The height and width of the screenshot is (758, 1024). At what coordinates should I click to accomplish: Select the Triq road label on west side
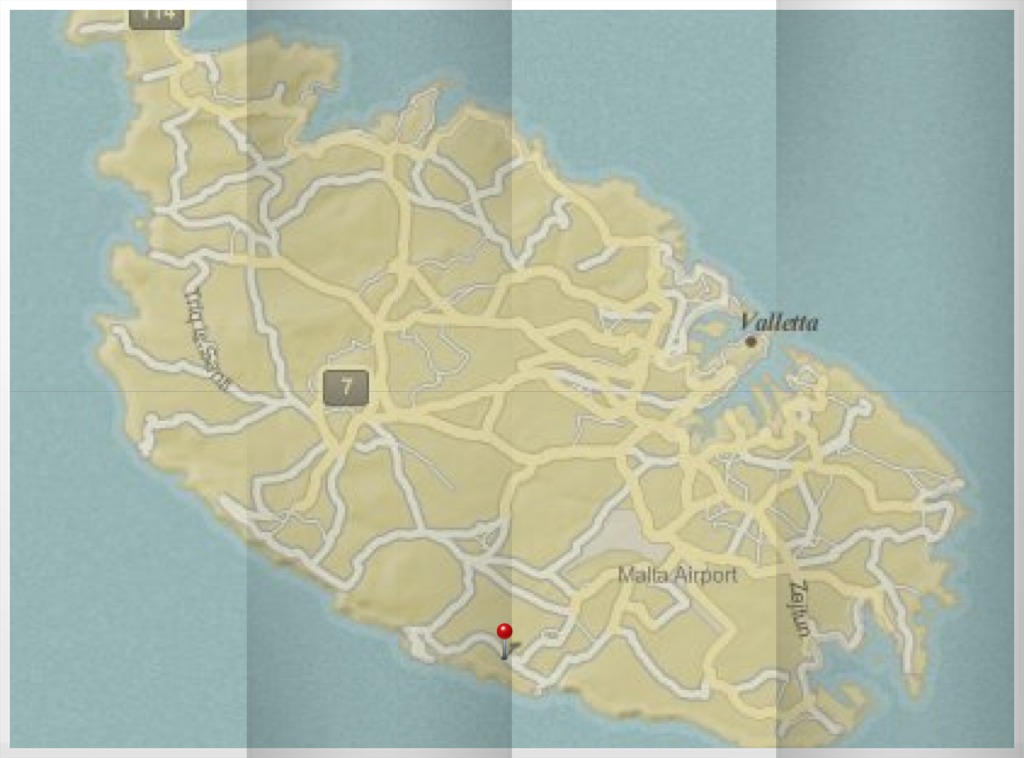[207, 338]
